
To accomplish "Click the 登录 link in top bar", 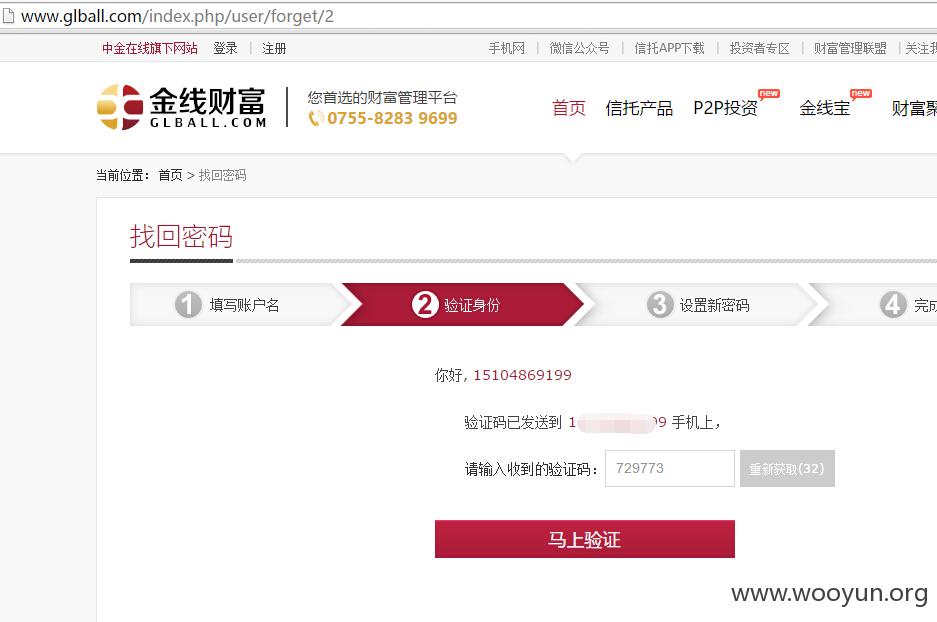I will pyautogui.click(x=225, y=48).
